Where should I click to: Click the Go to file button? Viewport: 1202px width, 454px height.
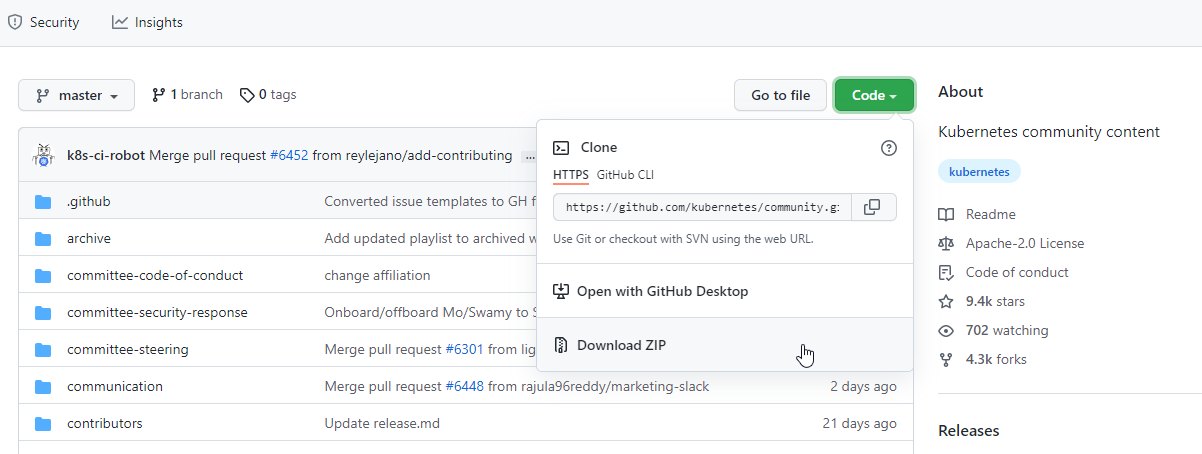(780, 95)
